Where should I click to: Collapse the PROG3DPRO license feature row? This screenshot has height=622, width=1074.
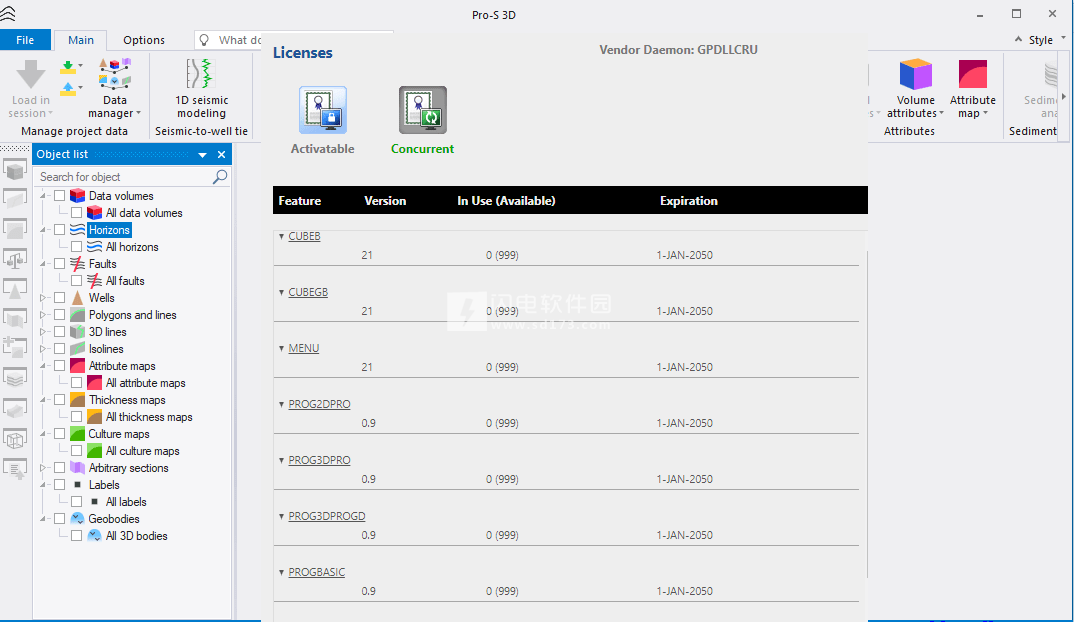click(281, 460)
